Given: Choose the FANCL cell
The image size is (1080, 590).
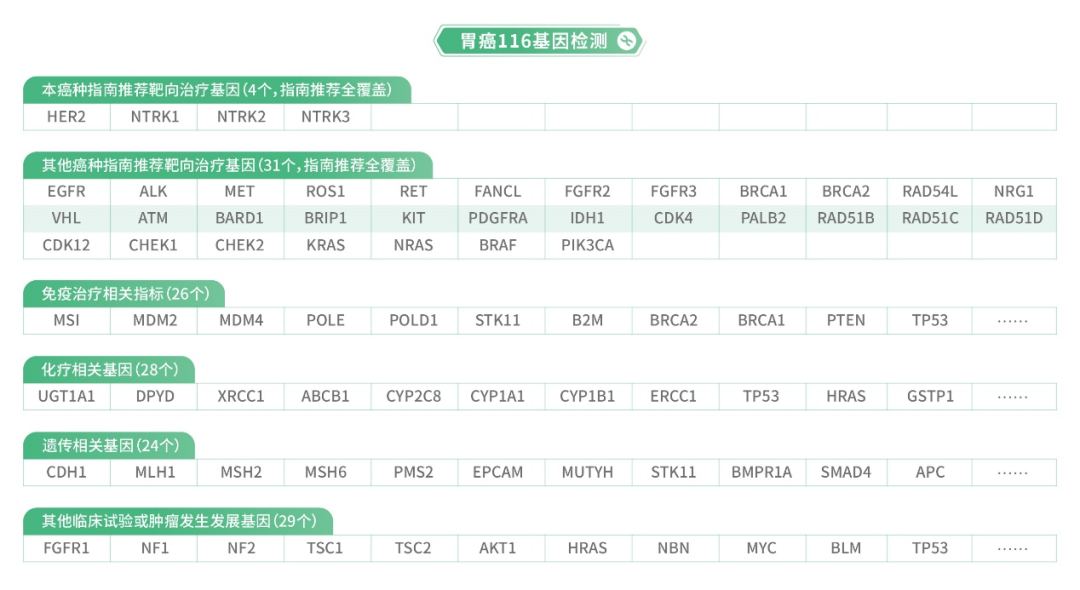Looking at the screenshot, I should pyautogui.click(x=501, y=191).
